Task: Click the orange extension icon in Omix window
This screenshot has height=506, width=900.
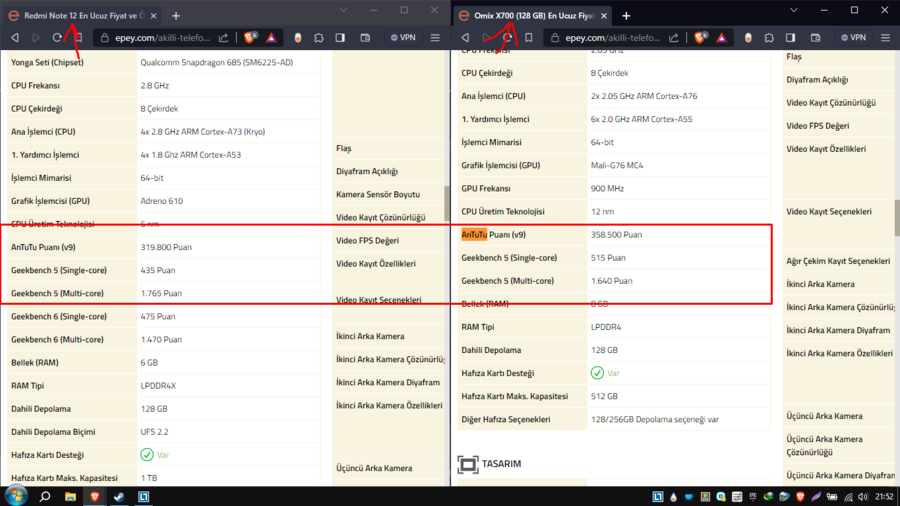Action: pyautogui.click(x=748, y=38)
